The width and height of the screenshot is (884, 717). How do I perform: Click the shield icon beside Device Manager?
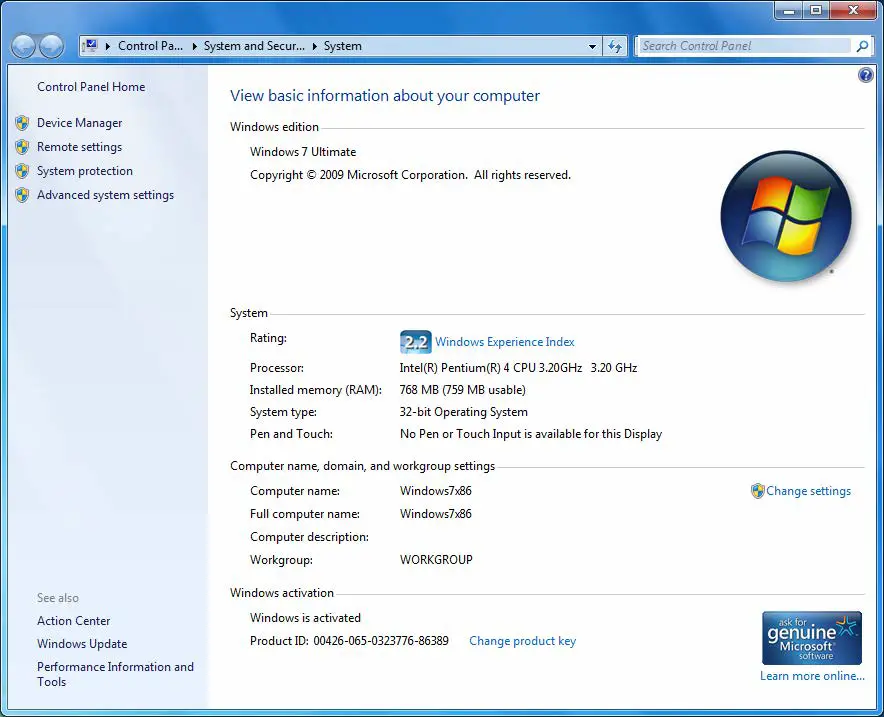(x=23, y=123)
